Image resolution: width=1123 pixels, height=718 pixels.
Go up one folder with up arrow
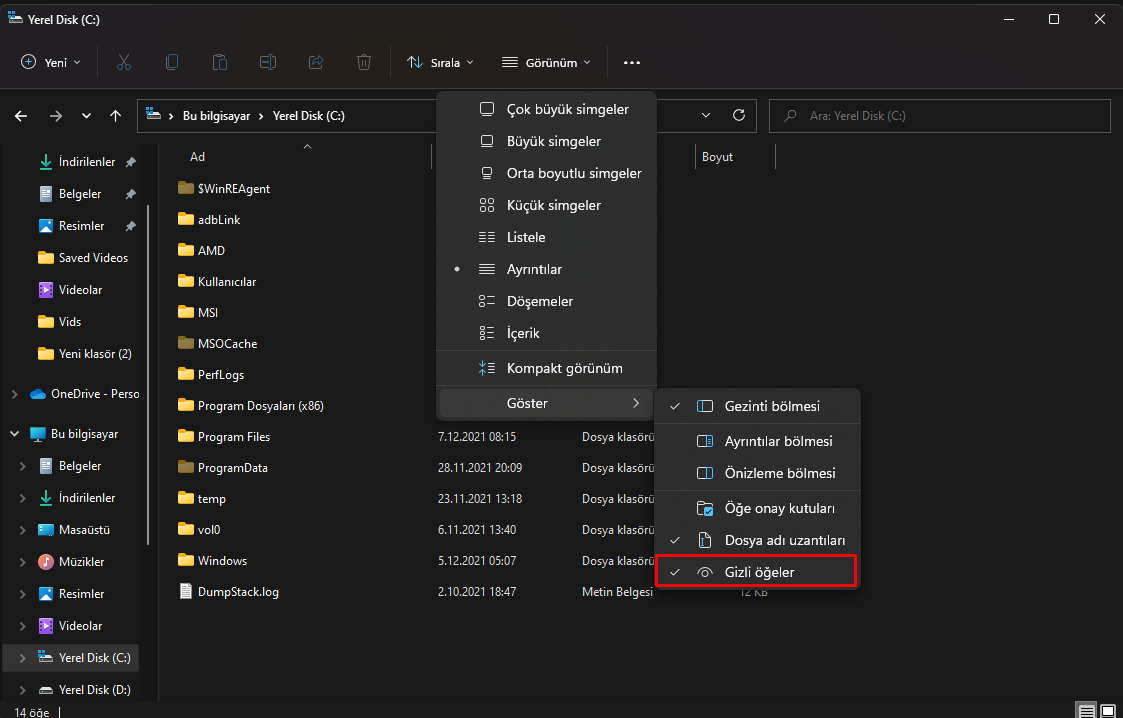coord(116,116)
